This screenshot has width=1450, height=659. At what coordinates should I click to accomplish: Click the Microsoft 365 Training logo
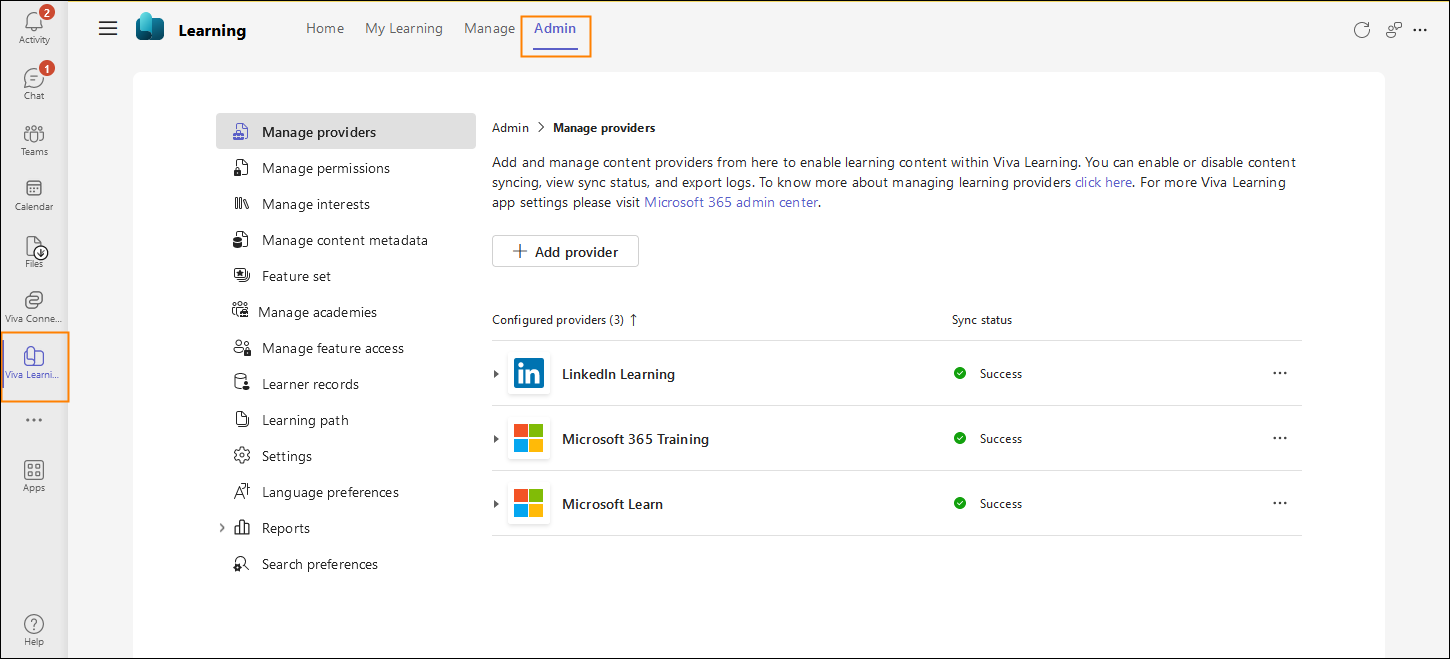pos(528,439)
